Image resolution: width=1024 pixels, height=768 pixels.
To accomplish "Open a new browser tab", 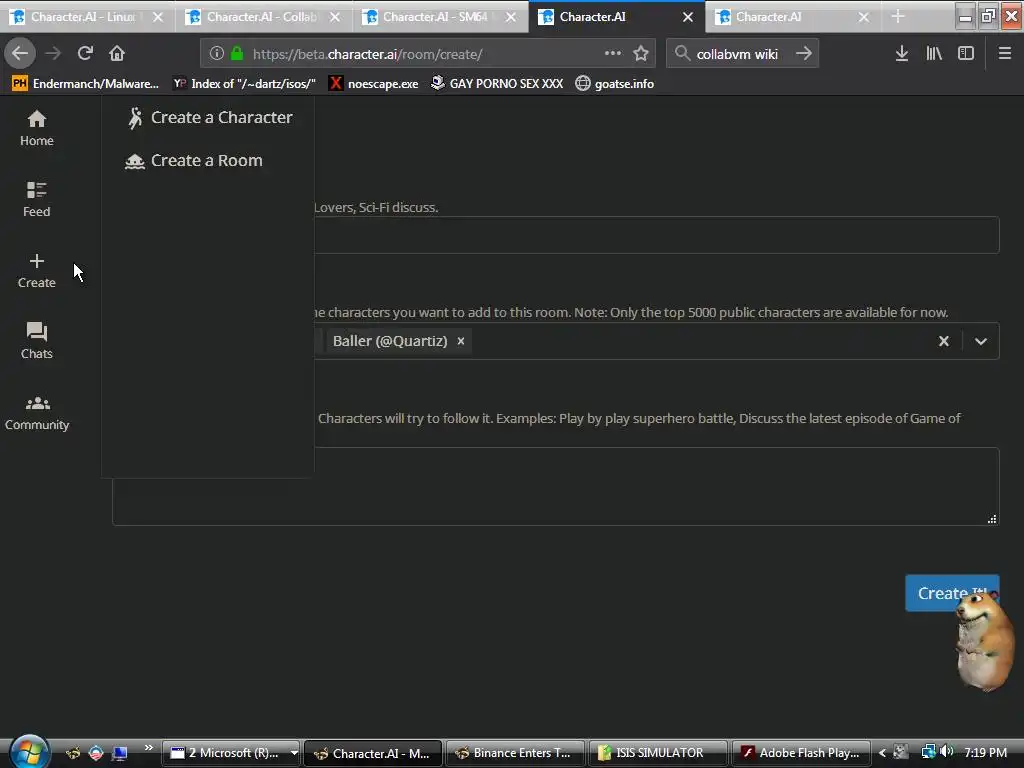I will pyautogui.click(x=898, y=17).
